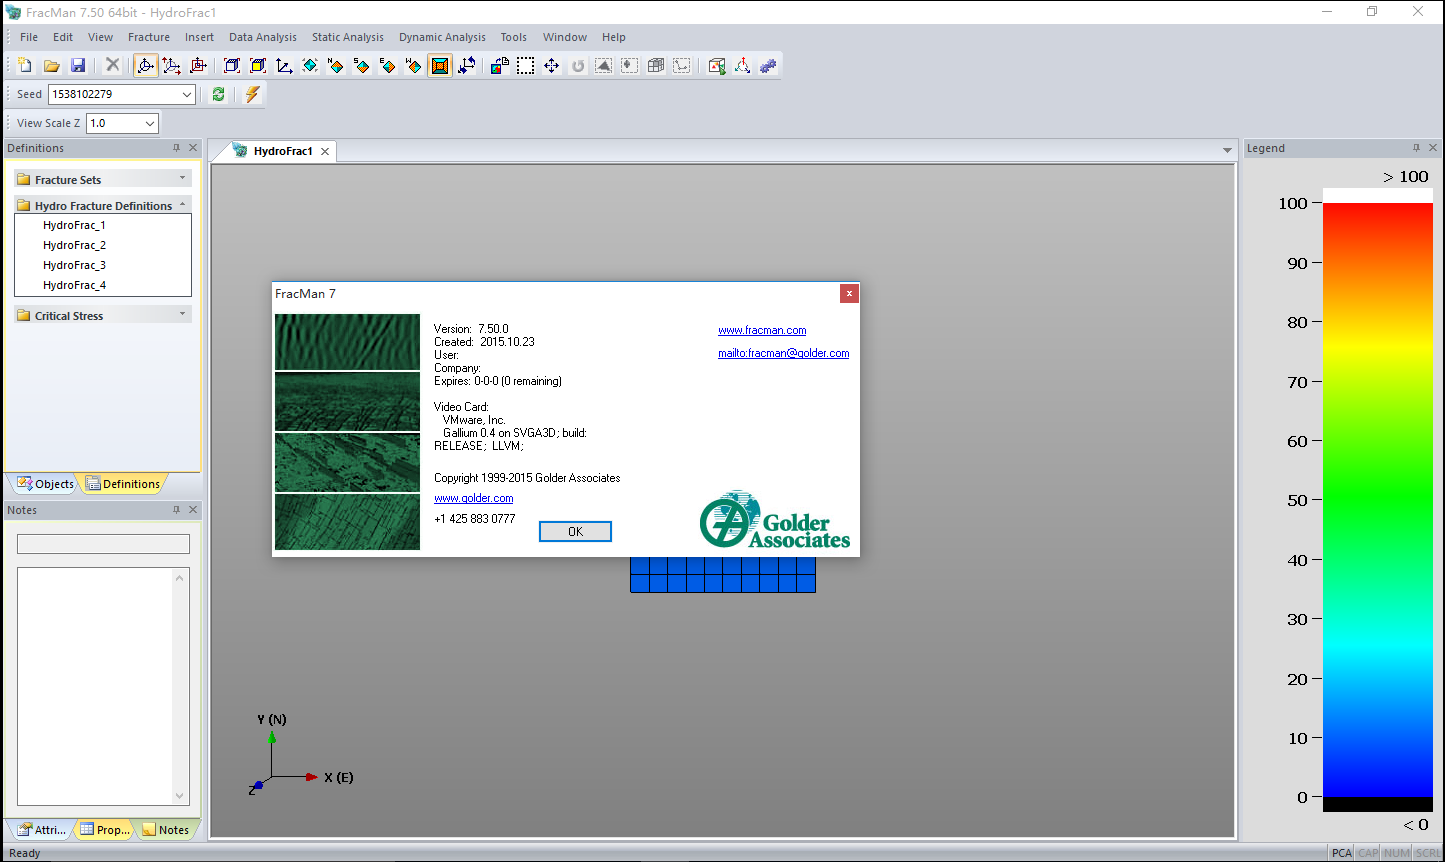Click OK in the FracMan 7 dialog

pos(575,532)
